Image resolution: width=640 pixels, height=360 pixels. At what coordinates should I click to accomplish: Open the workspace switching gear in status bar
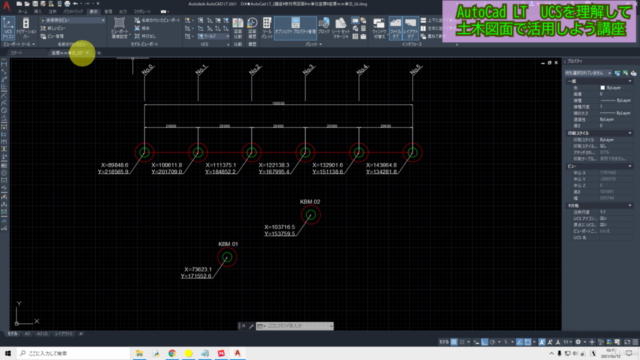point(578,342)
